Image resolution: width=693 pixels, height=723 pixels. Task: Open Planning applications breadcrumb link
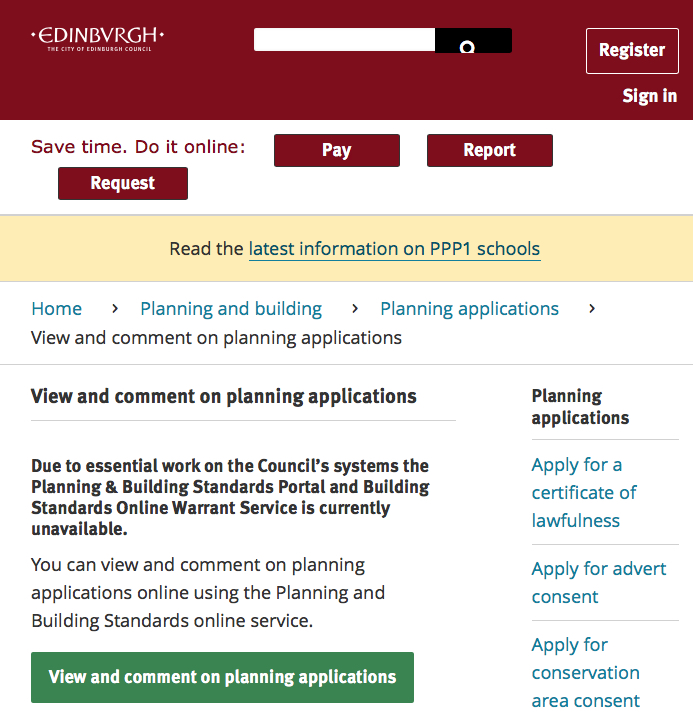469,309
